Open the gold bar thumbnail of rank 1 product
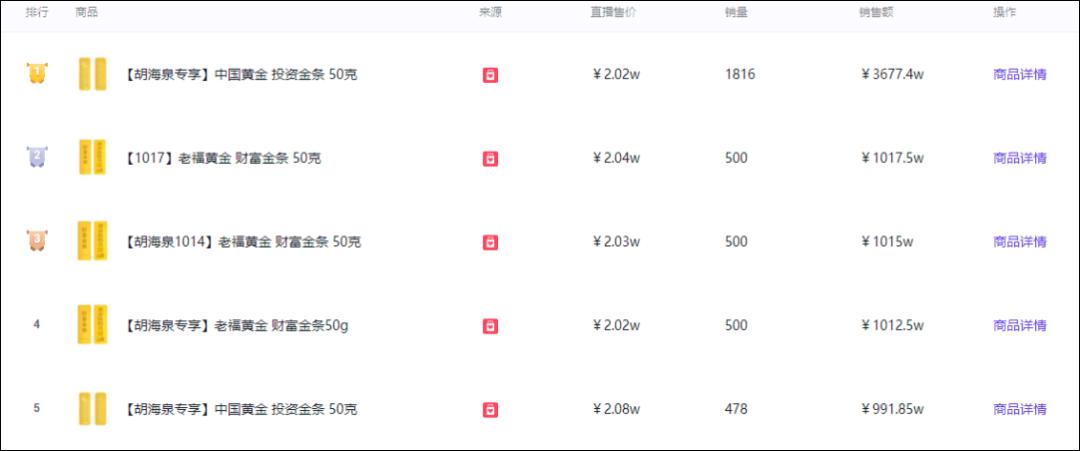 (x=92, y=75)
